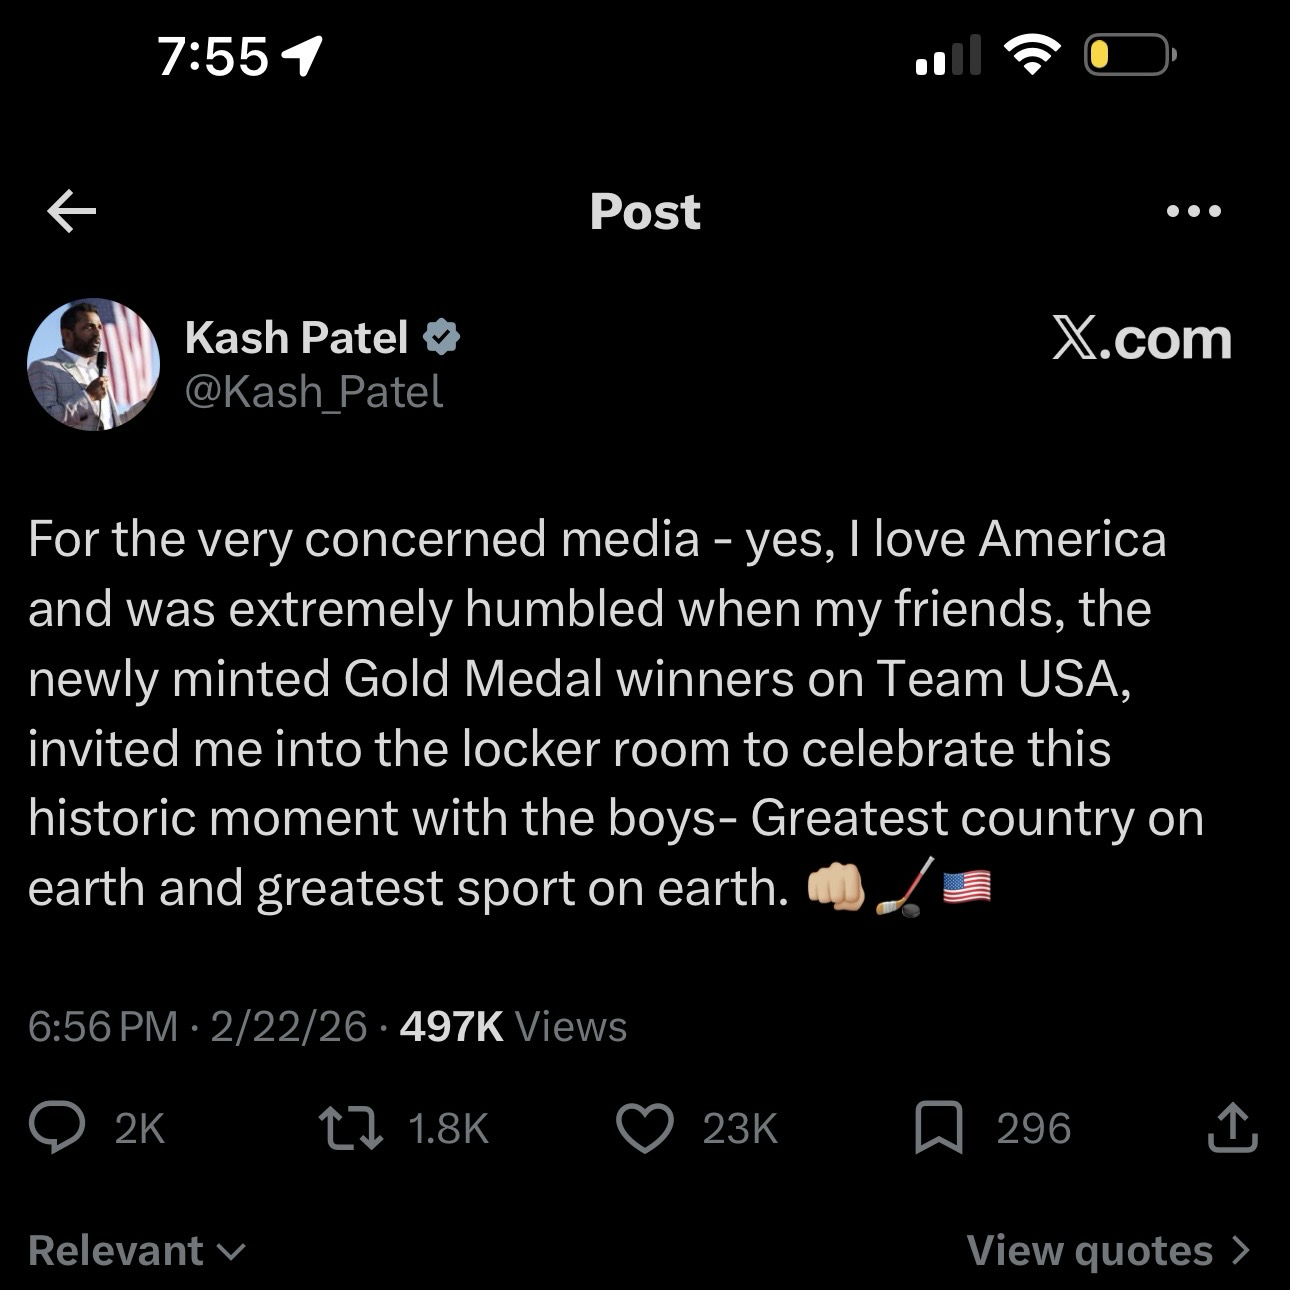Tap the Post header title
This screenshot has height=1290, width=1290.
[x=645, y=212]
